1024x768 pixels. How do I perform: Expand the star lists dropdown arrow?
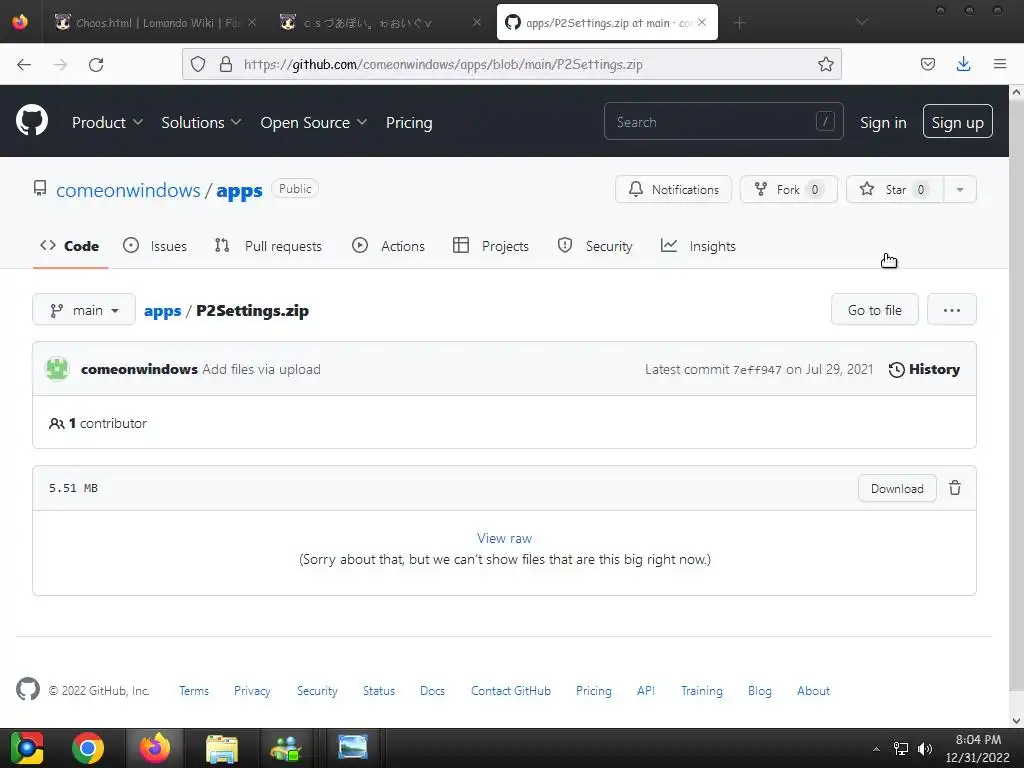(959, 189)
